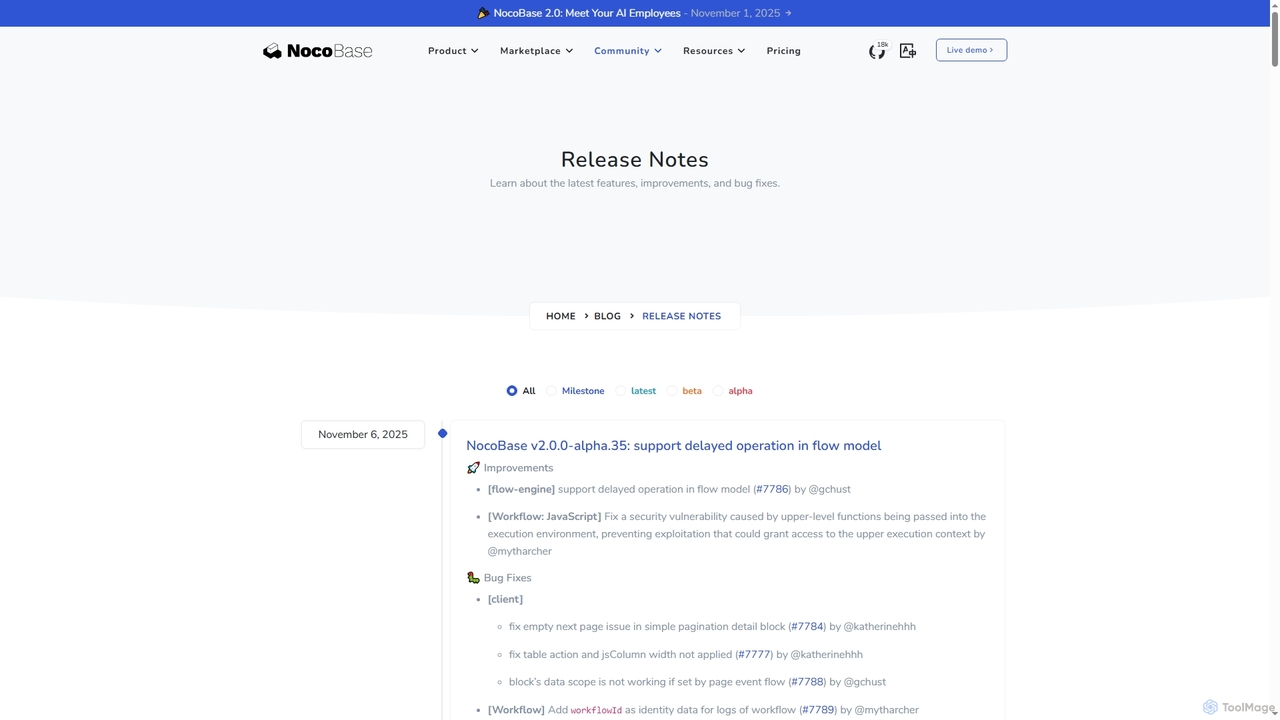
Task: Select the All release filter
Action: tap(521, 391)
